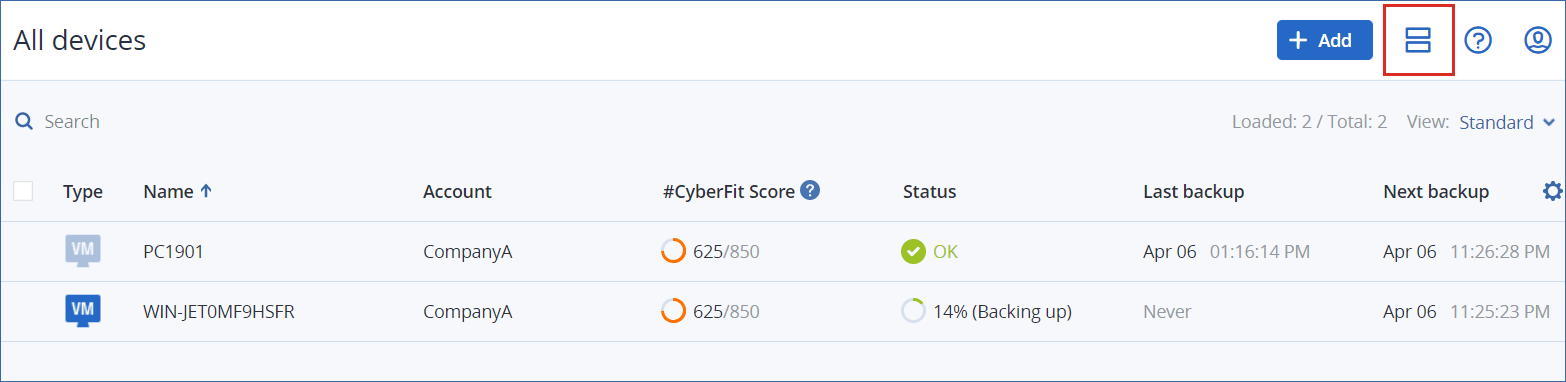Click the CyberFit Score info icon
Viewport: 1566px width, 382px height.
tap(810, 190)
